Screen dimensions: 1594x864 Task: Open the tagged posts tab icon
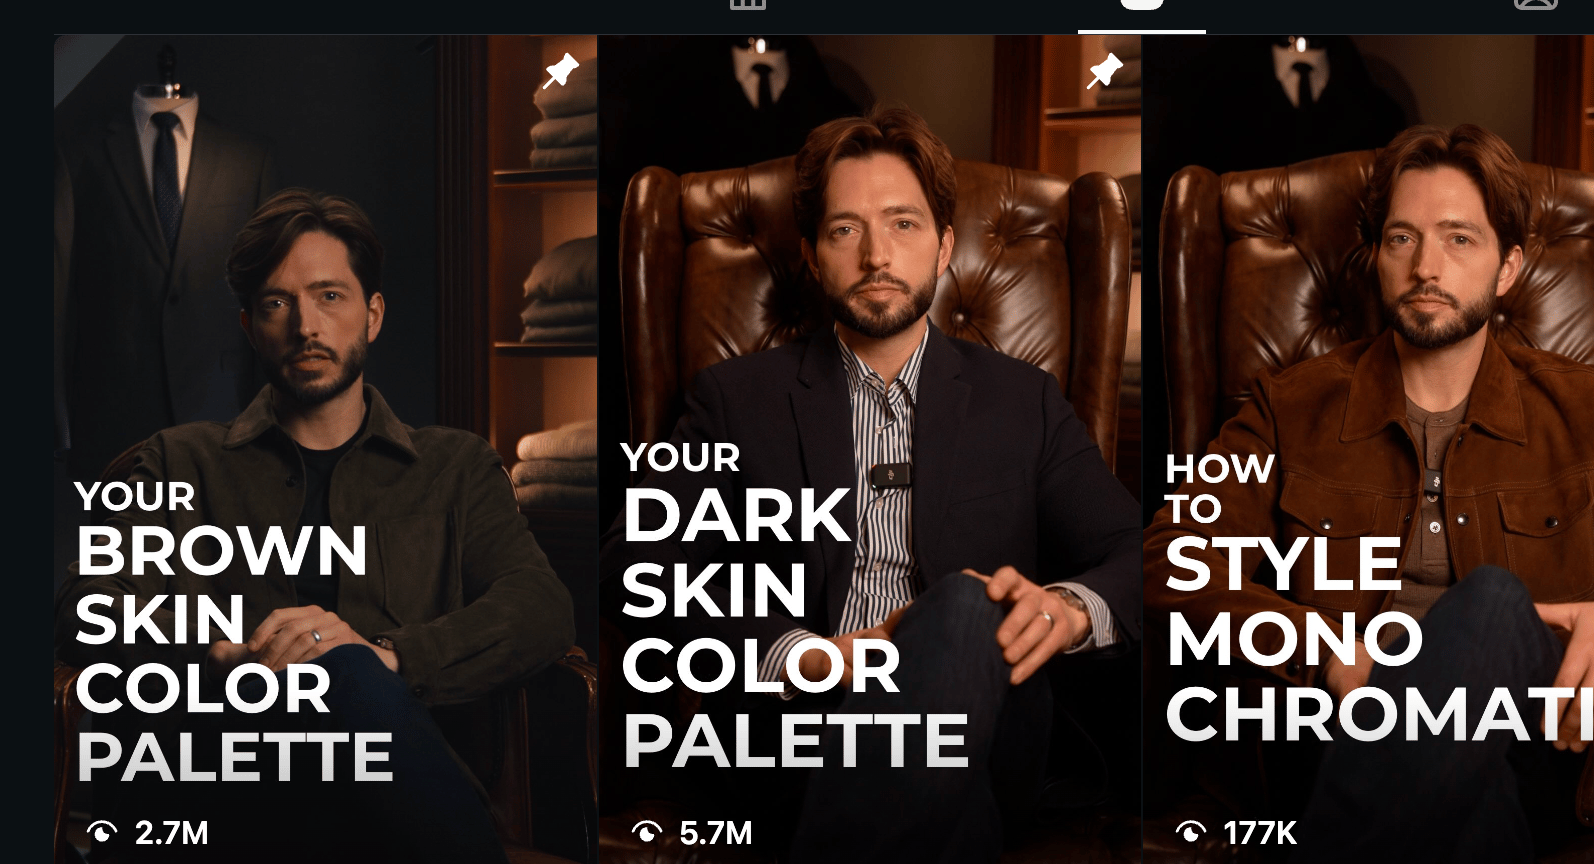[x=1536, y=4]
